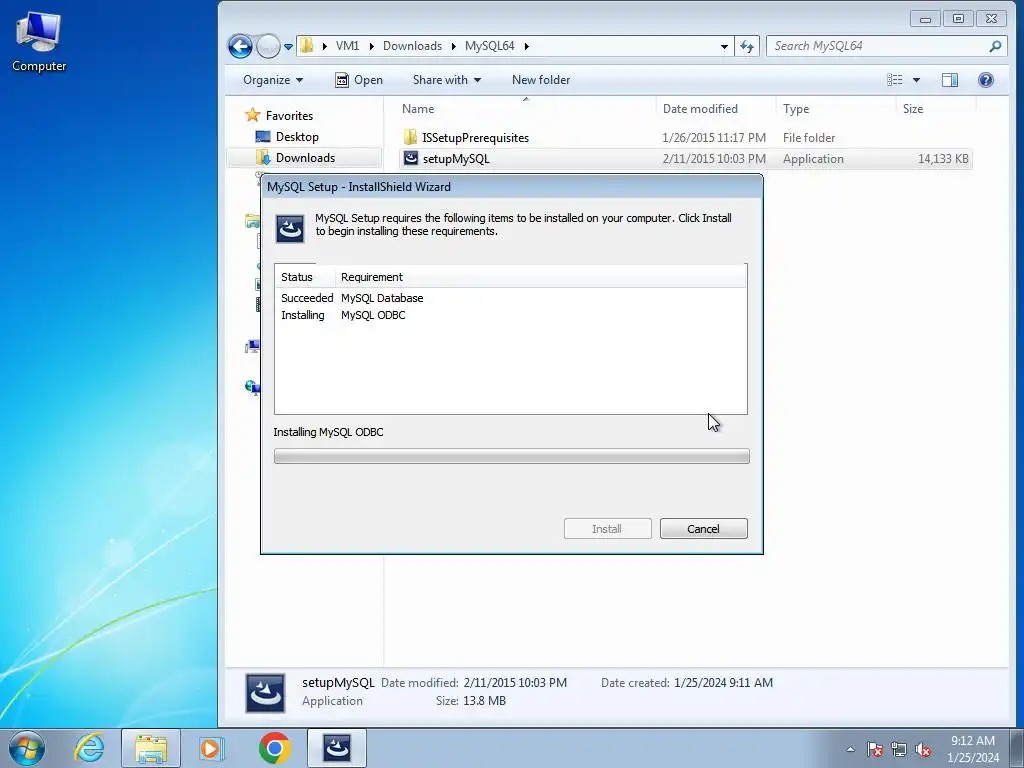Click the Downloads breadcrumb in address bar
This screenshot has height=768, width=1024.
(412, 46)
